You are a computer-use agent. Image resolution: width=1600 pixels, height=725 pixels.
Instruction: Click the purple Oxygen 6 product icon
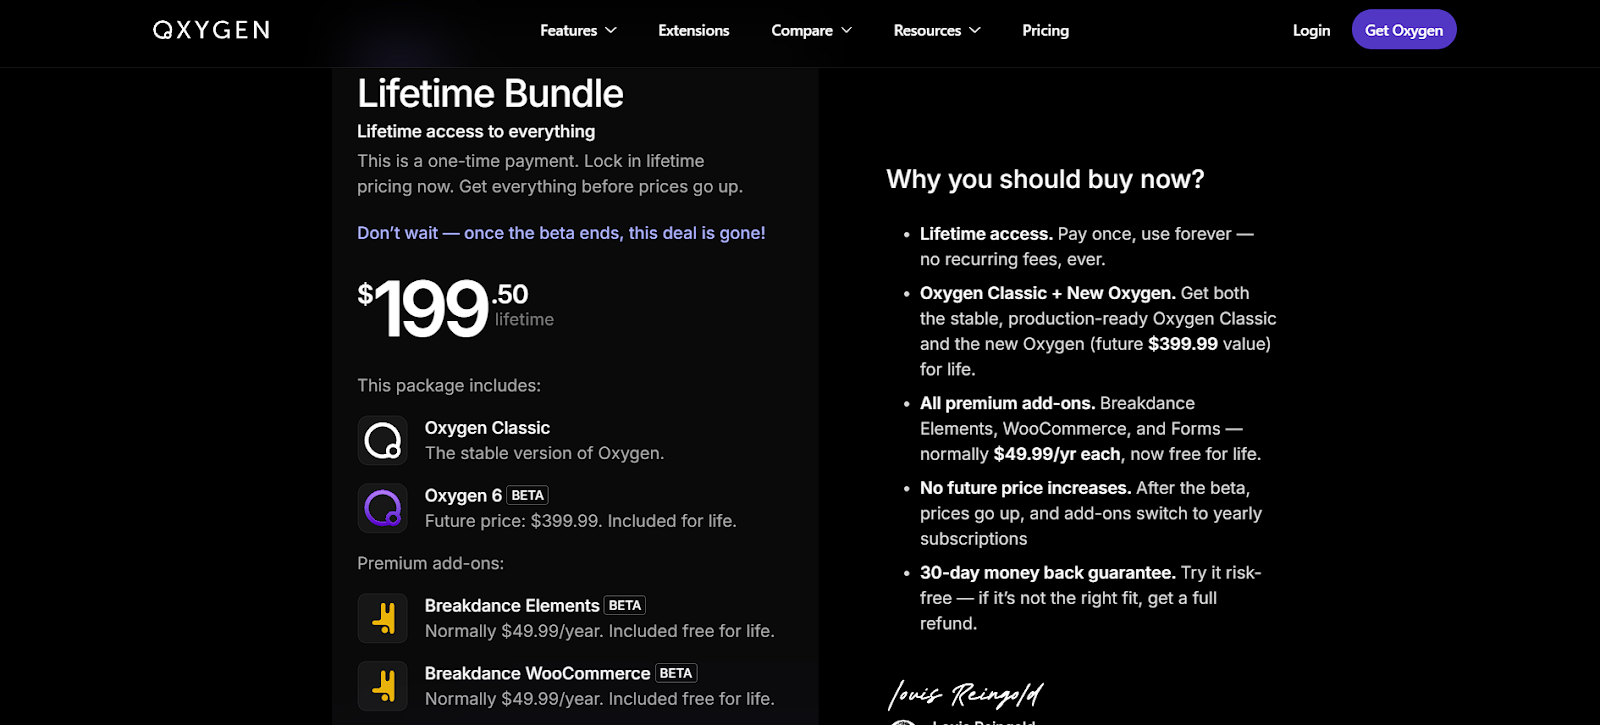pos(382,508)
